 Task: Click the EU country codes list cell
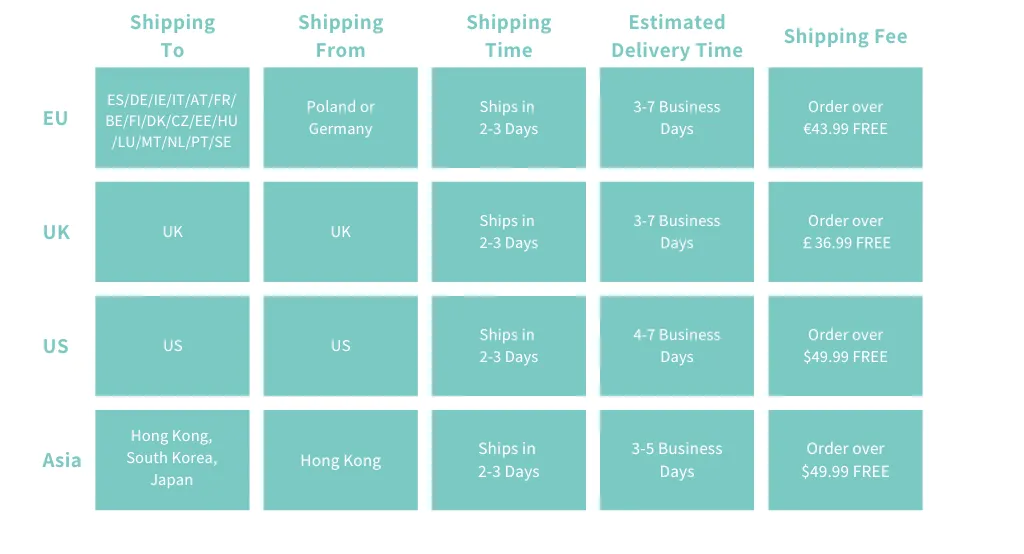[172, 118]
